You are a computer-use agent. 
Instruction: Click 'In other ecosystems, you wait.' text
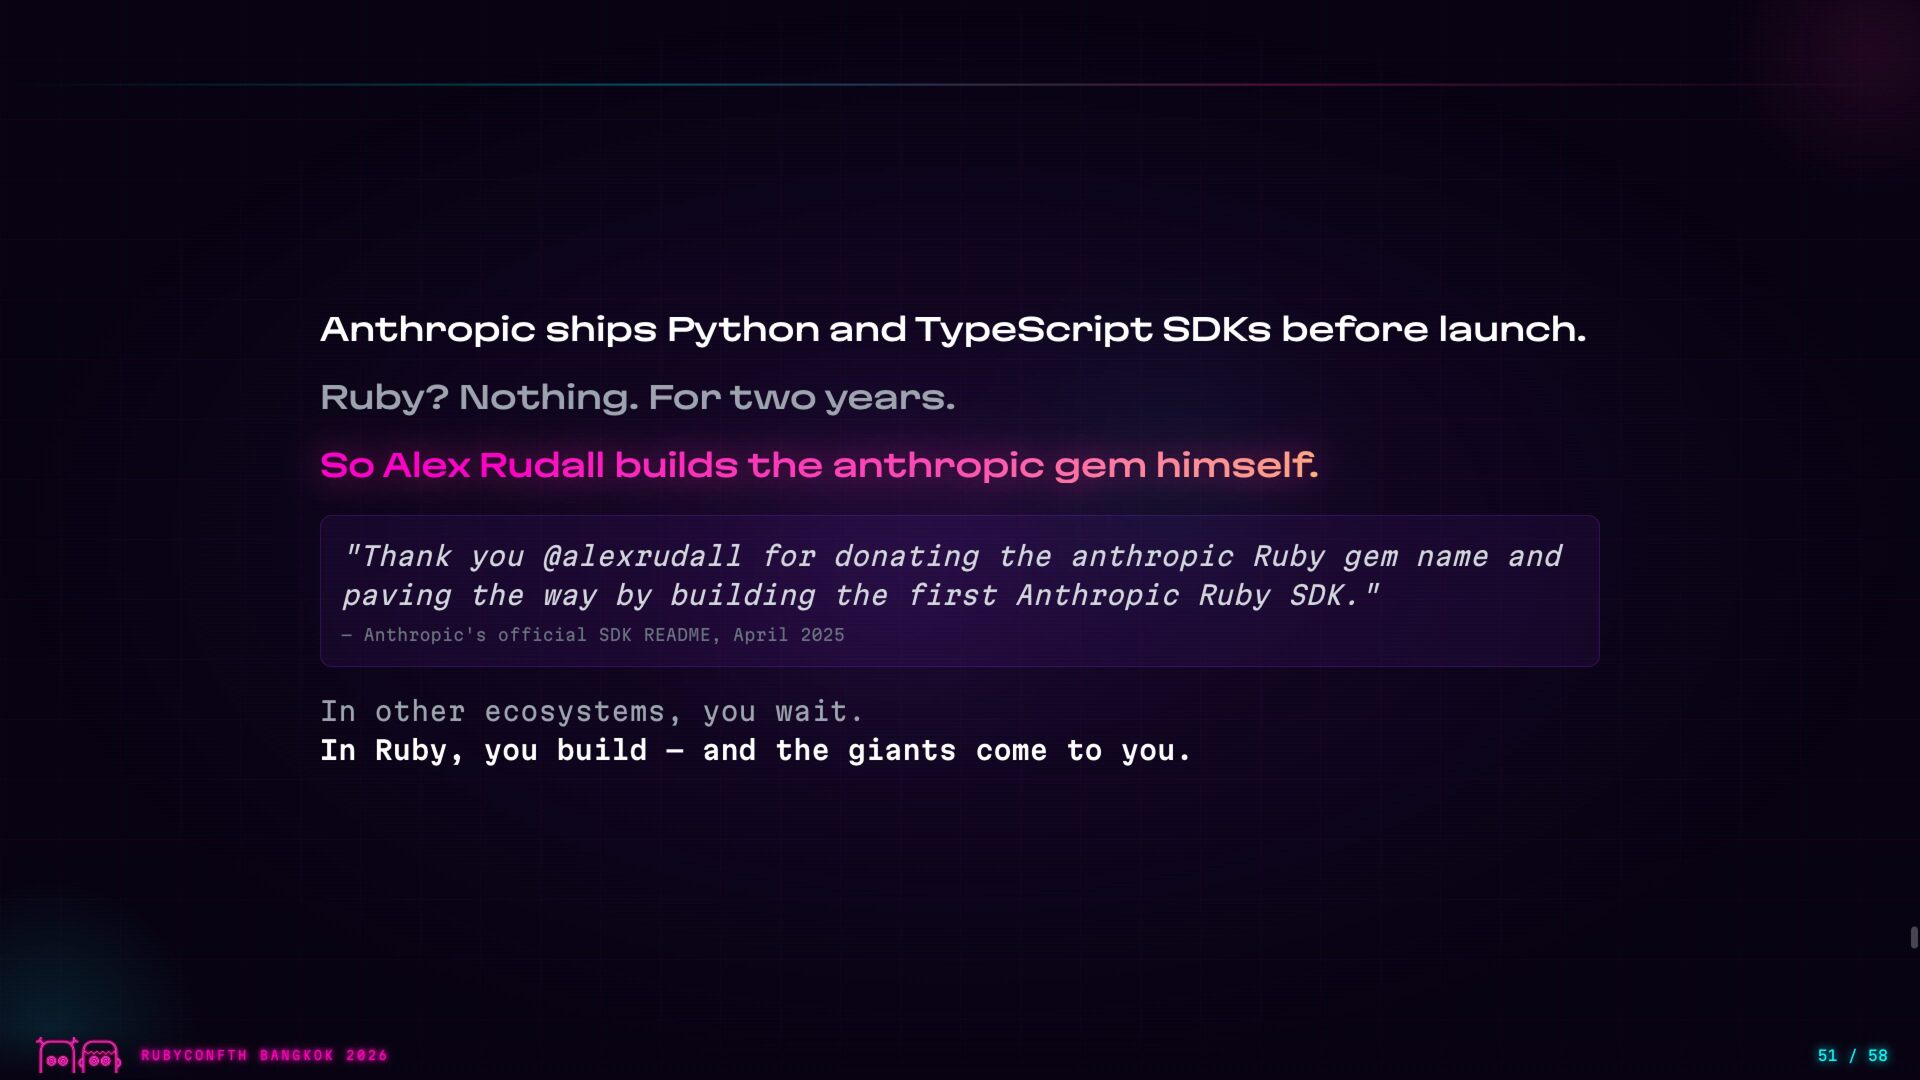click(x=591, y=711)
